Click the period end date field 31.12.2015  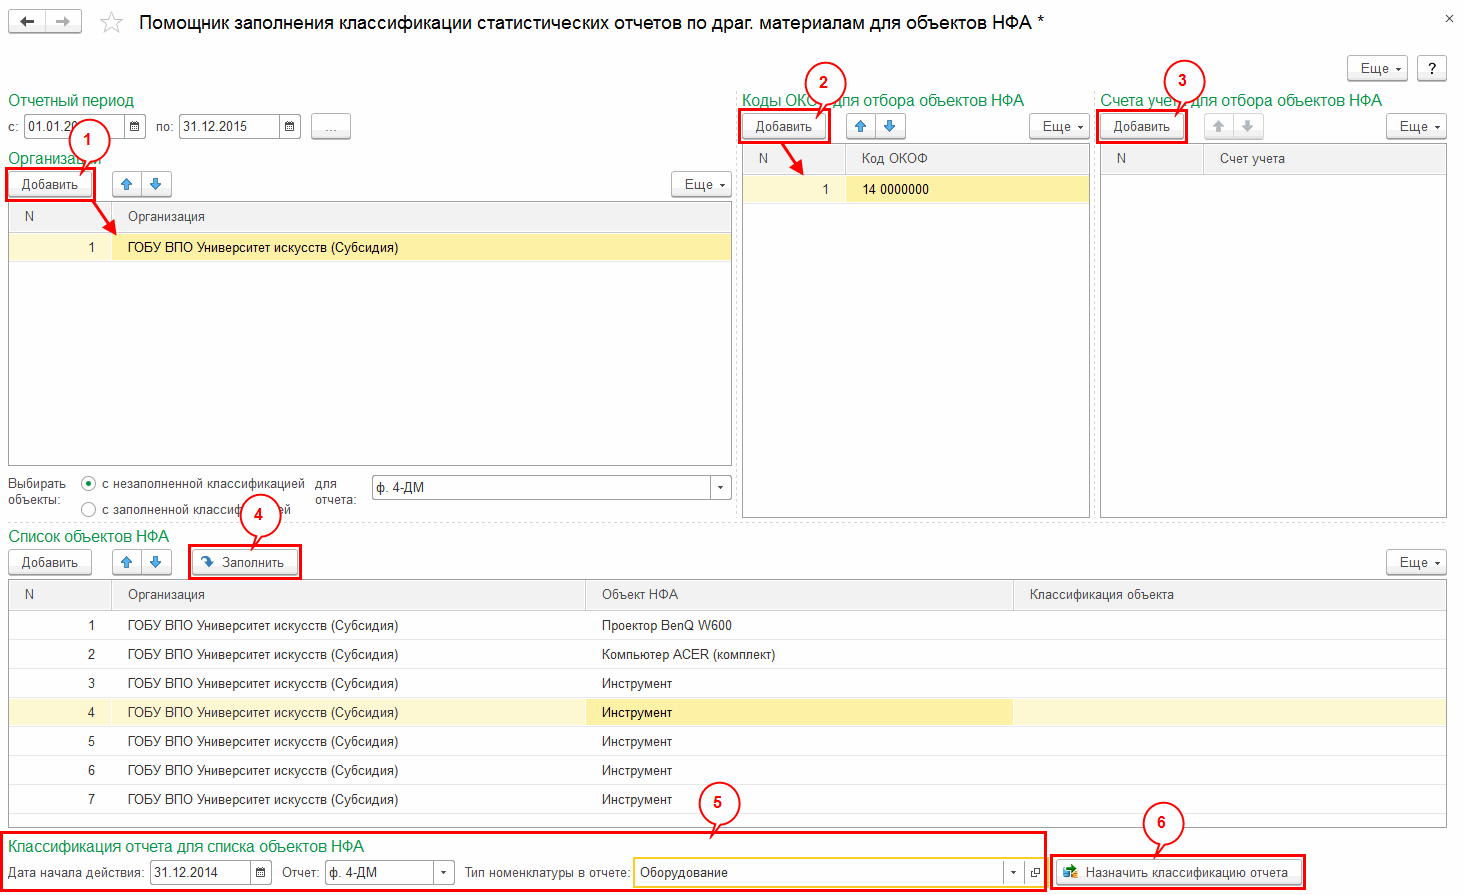tap(229, 127)
